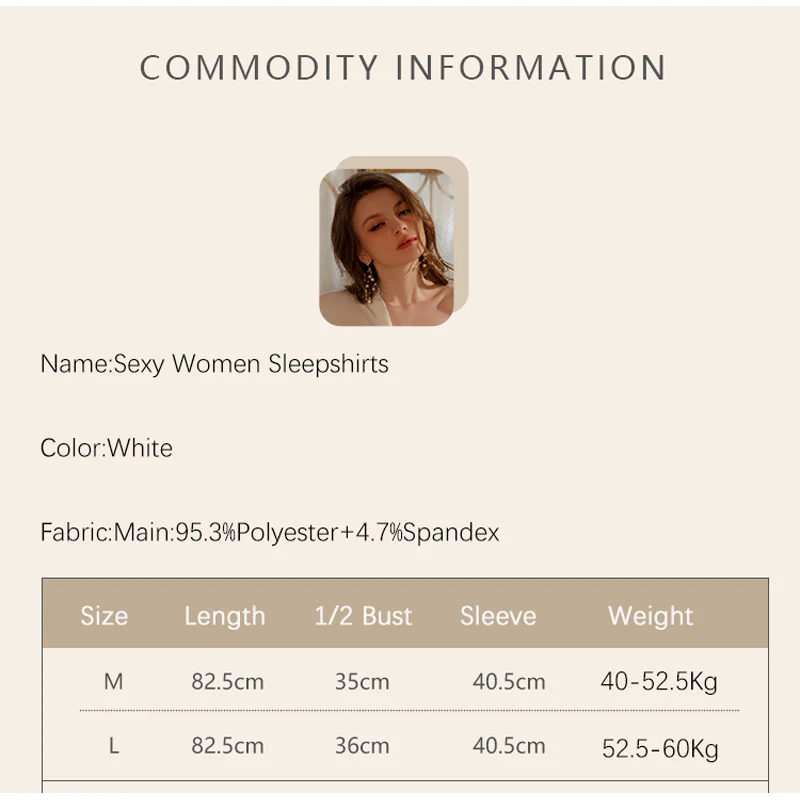Click the 36cm bust value
This screenshot has width=800, height=800.
point(362,747)
